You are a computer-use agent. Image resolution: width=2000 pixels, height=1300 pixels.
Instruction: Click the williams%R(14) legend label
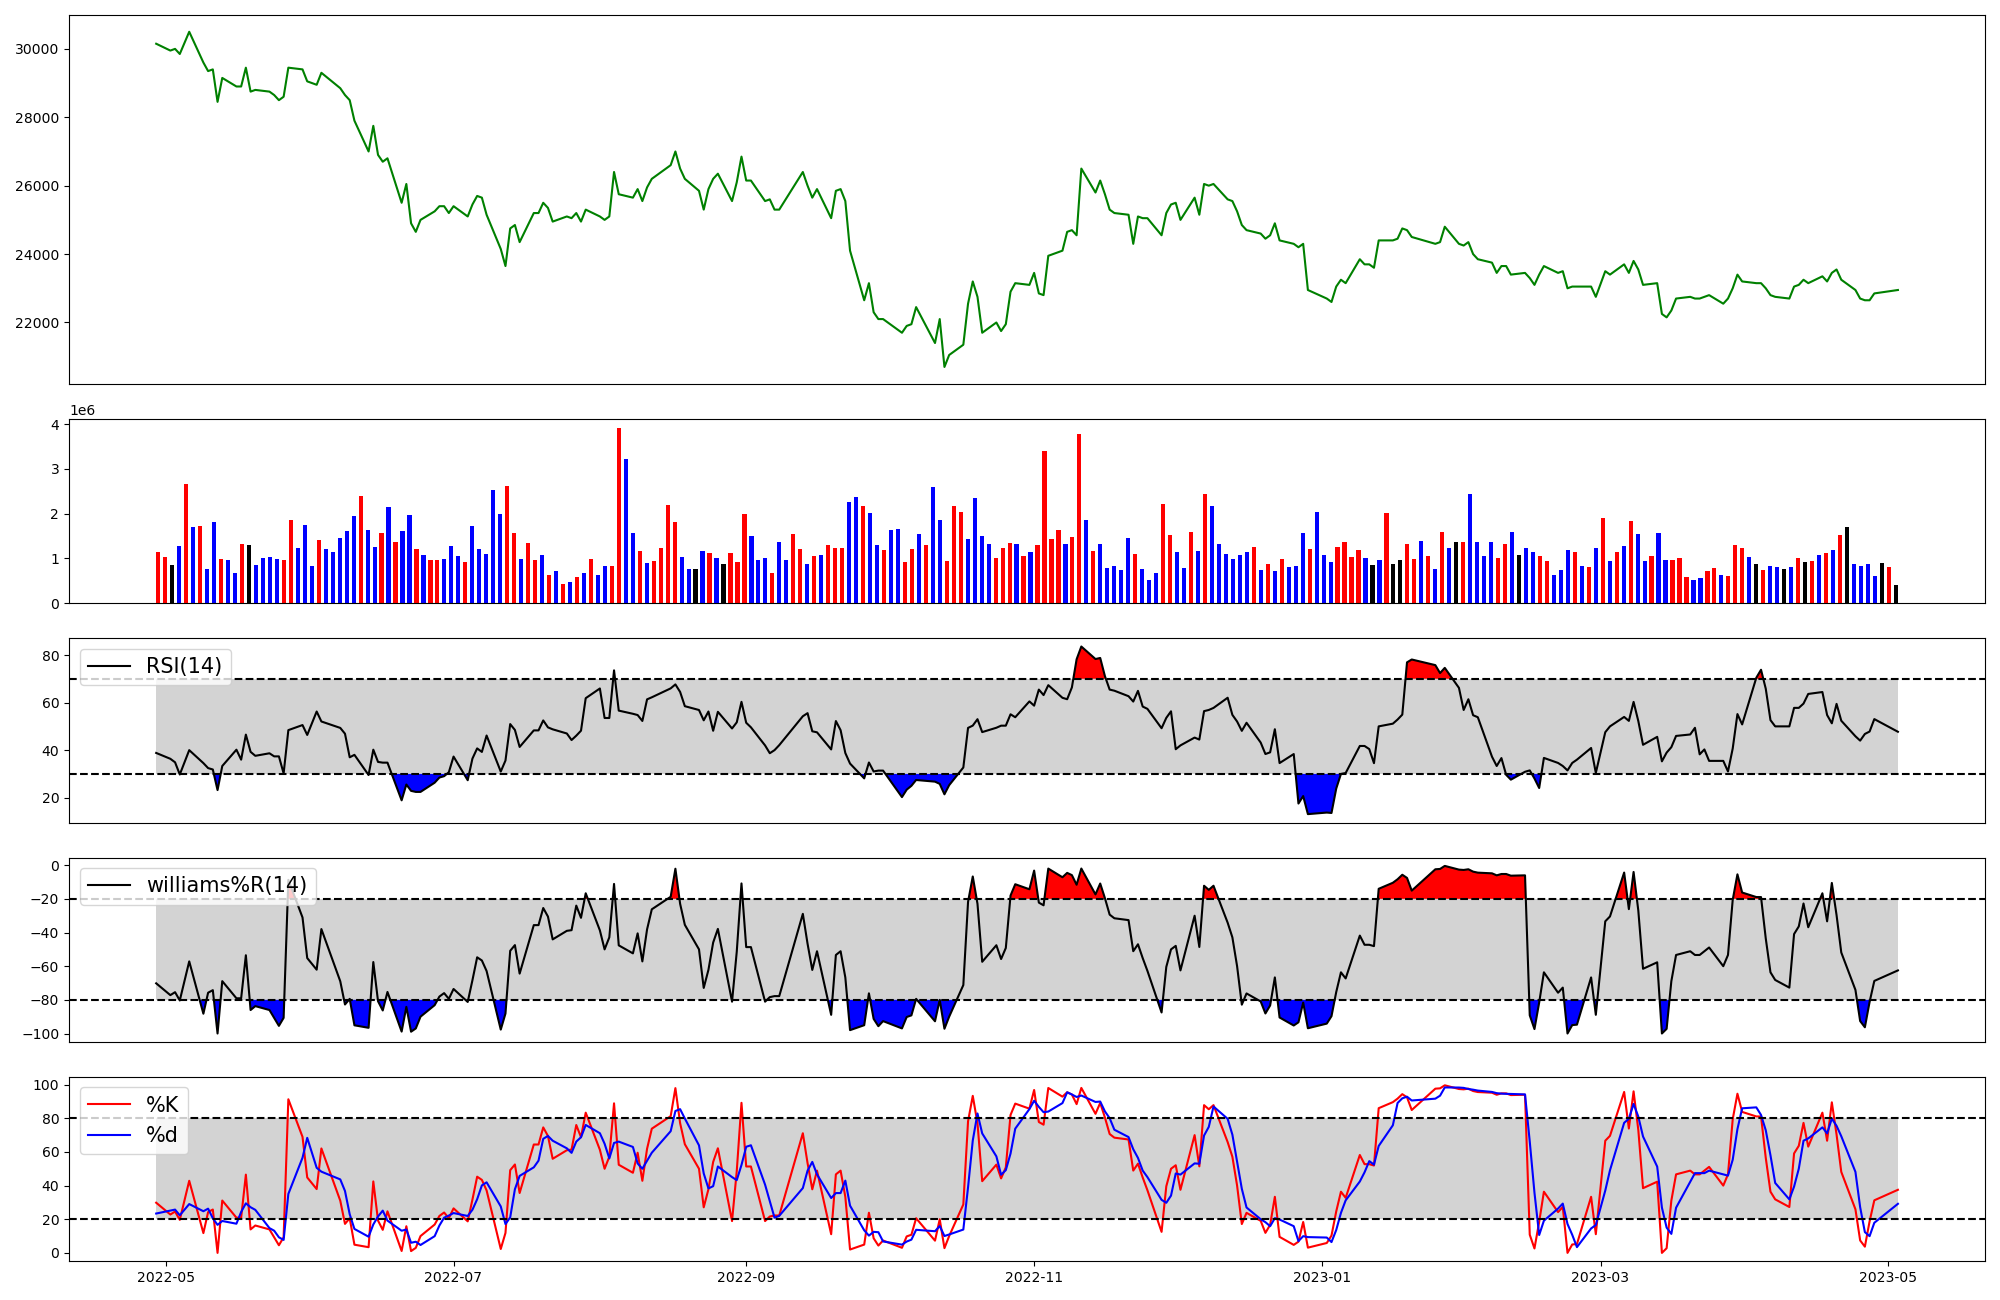tap(226, 885)
